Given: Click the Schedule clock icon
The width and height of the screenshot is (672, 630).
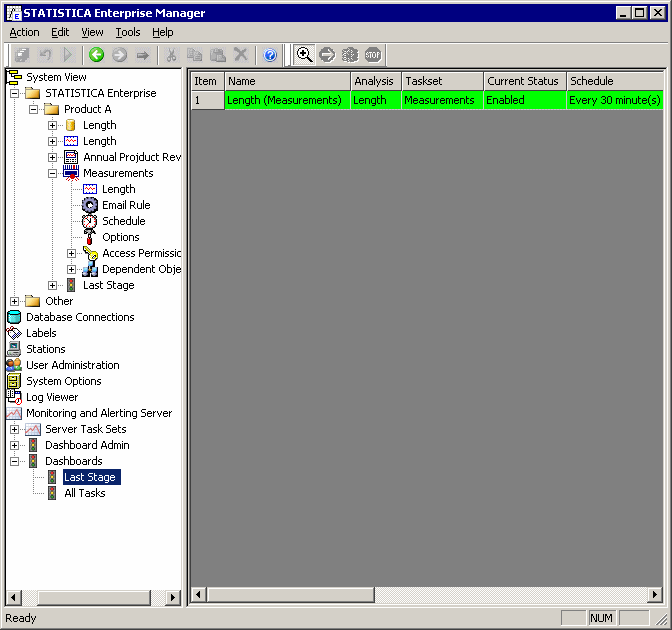Looking at the screenshot, I should pyautogui.click(x=90, y=221).
